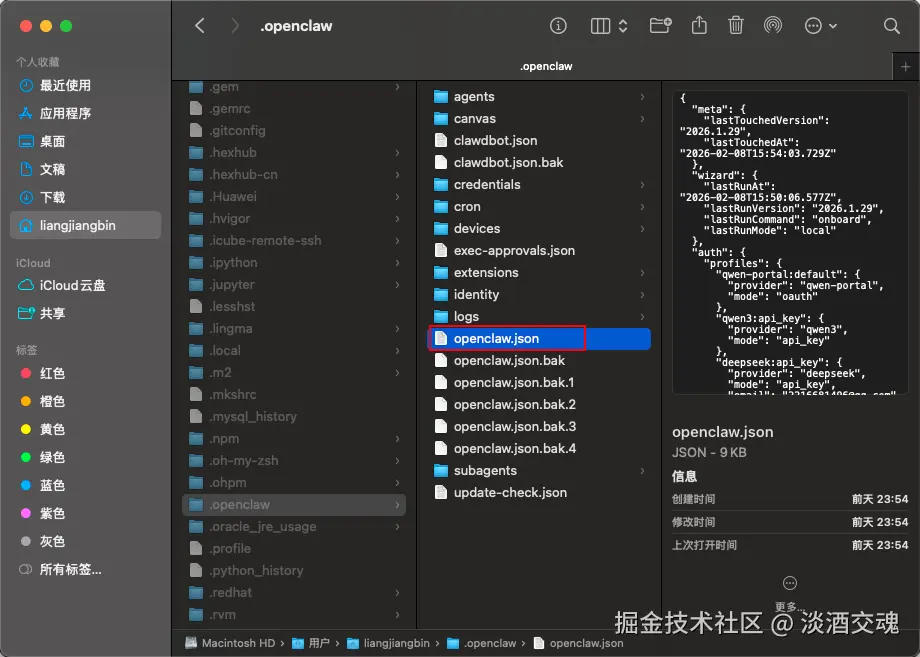
Task: Select openclaw.json.bak.4 file
Action: tap(540, 449)
